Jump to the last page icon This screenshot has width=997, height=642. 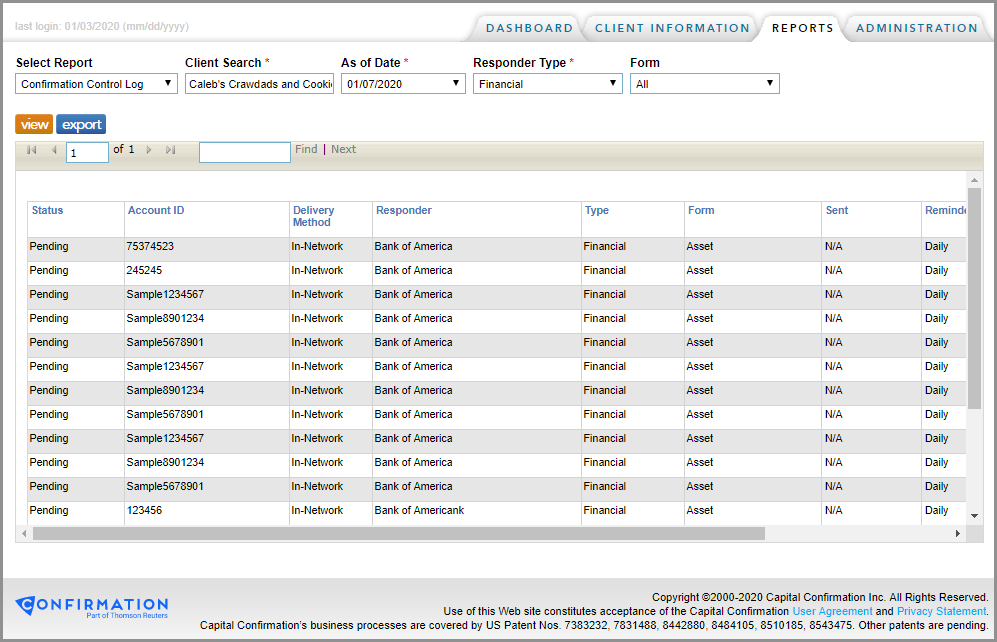coord(170,149)
